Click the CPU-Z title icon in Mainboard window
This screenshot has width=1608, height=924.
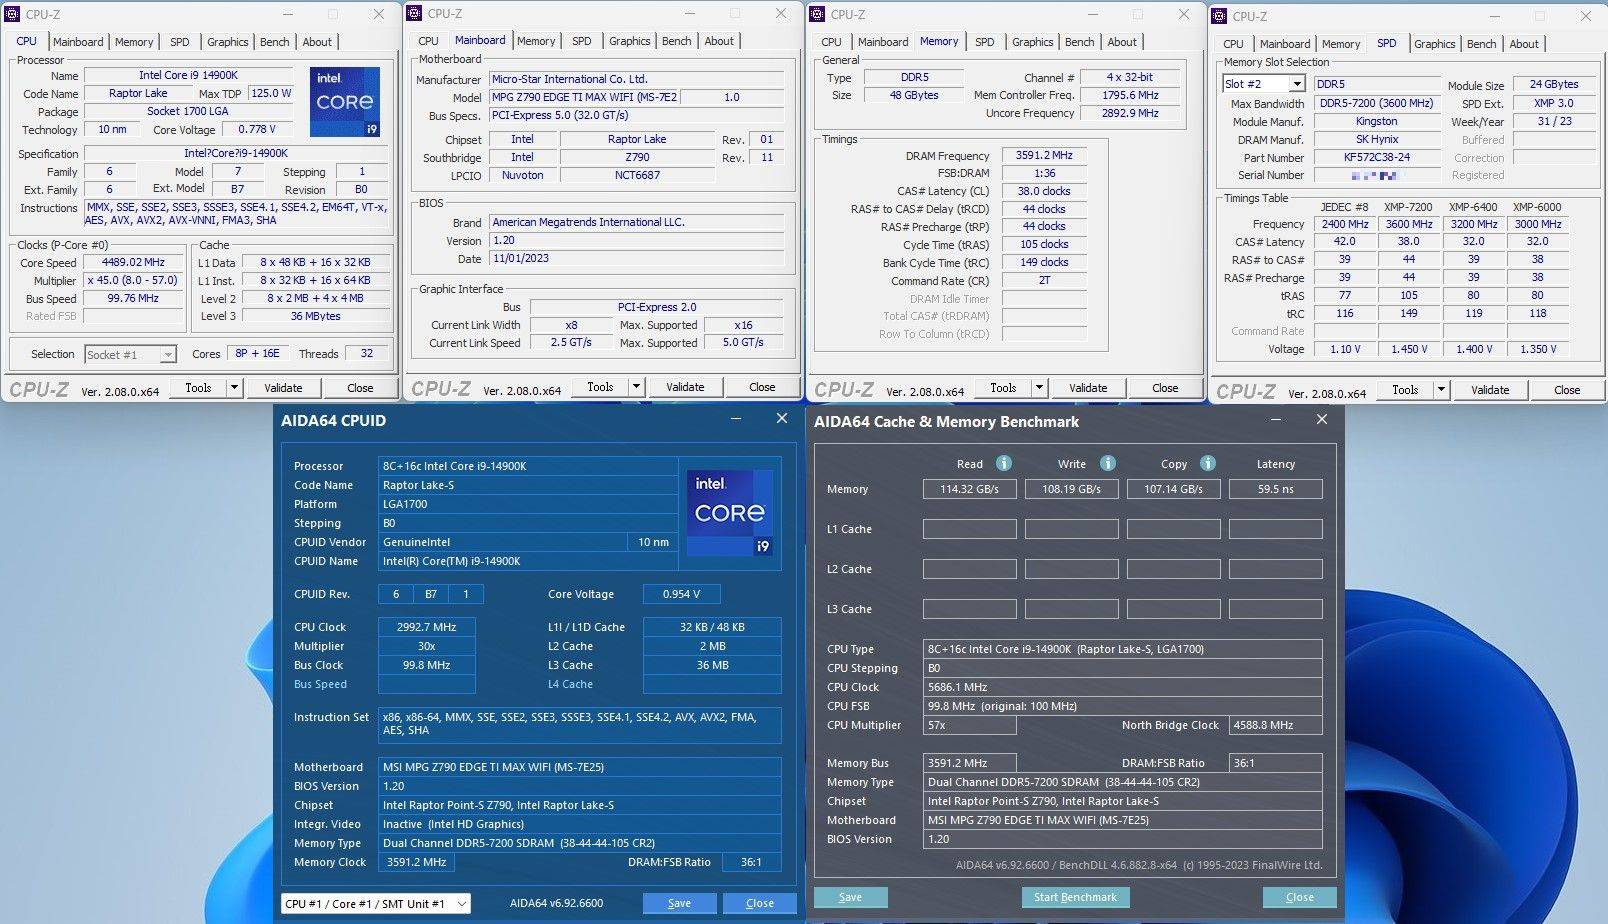point(415,14)
